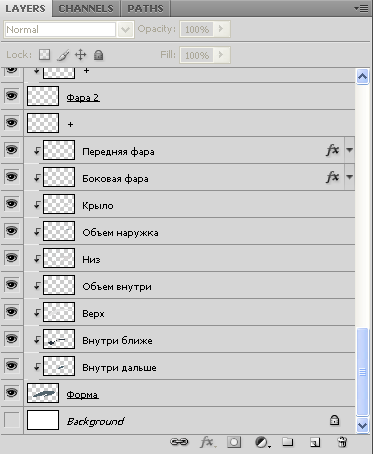Show the Background layer
373x454 pixels.
point(12,420)
